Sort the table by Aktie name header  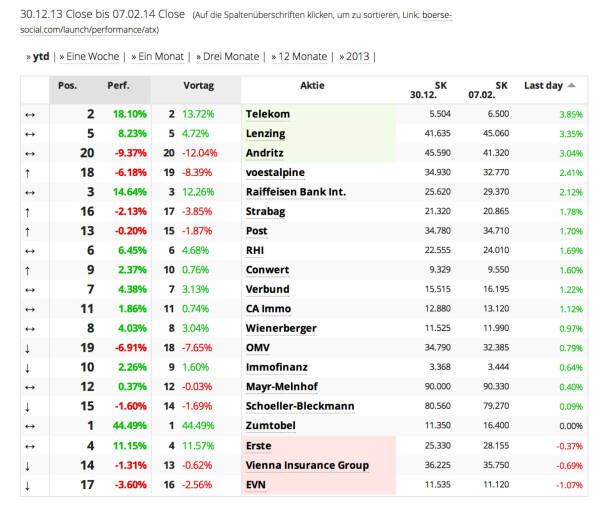(312, 86)
